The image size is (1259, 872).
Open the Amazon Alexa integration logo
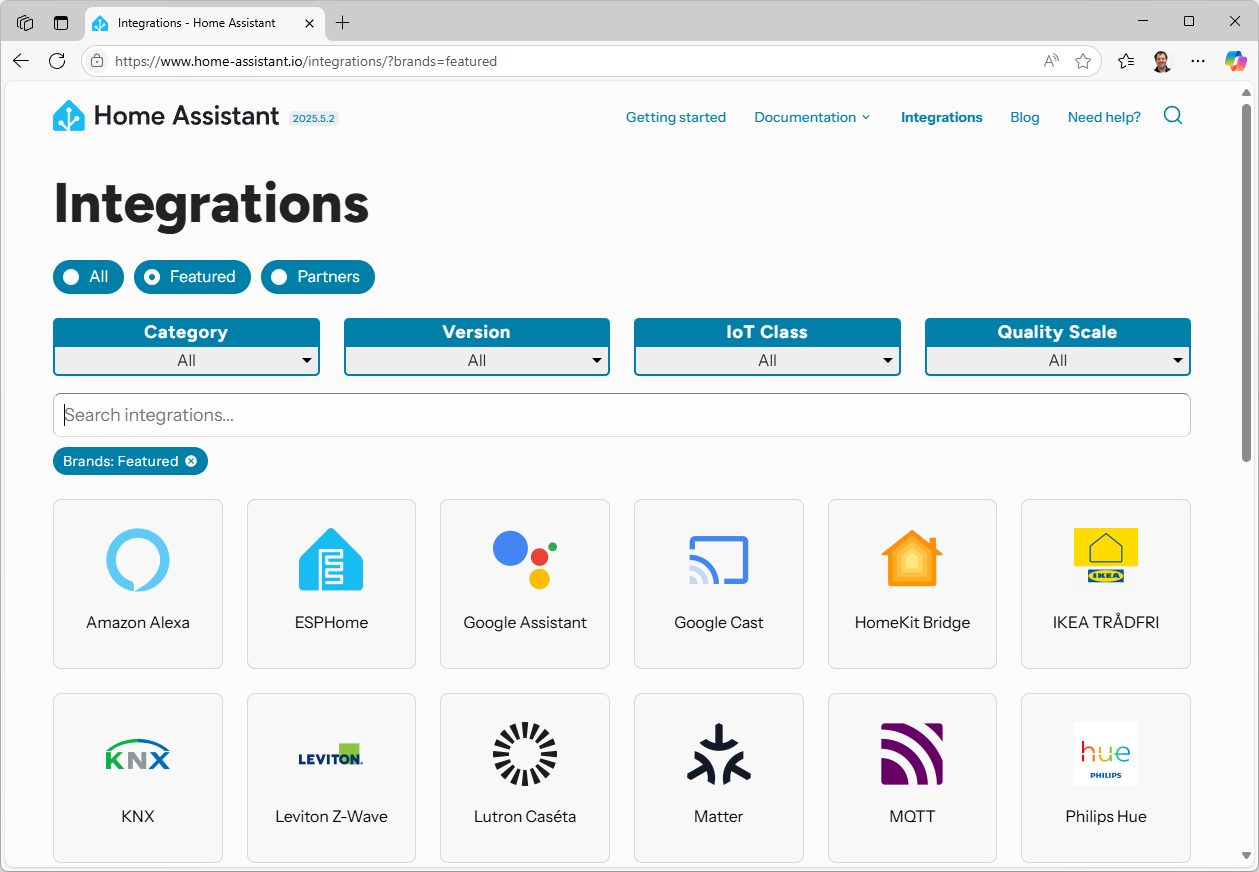tap(138, 560)
